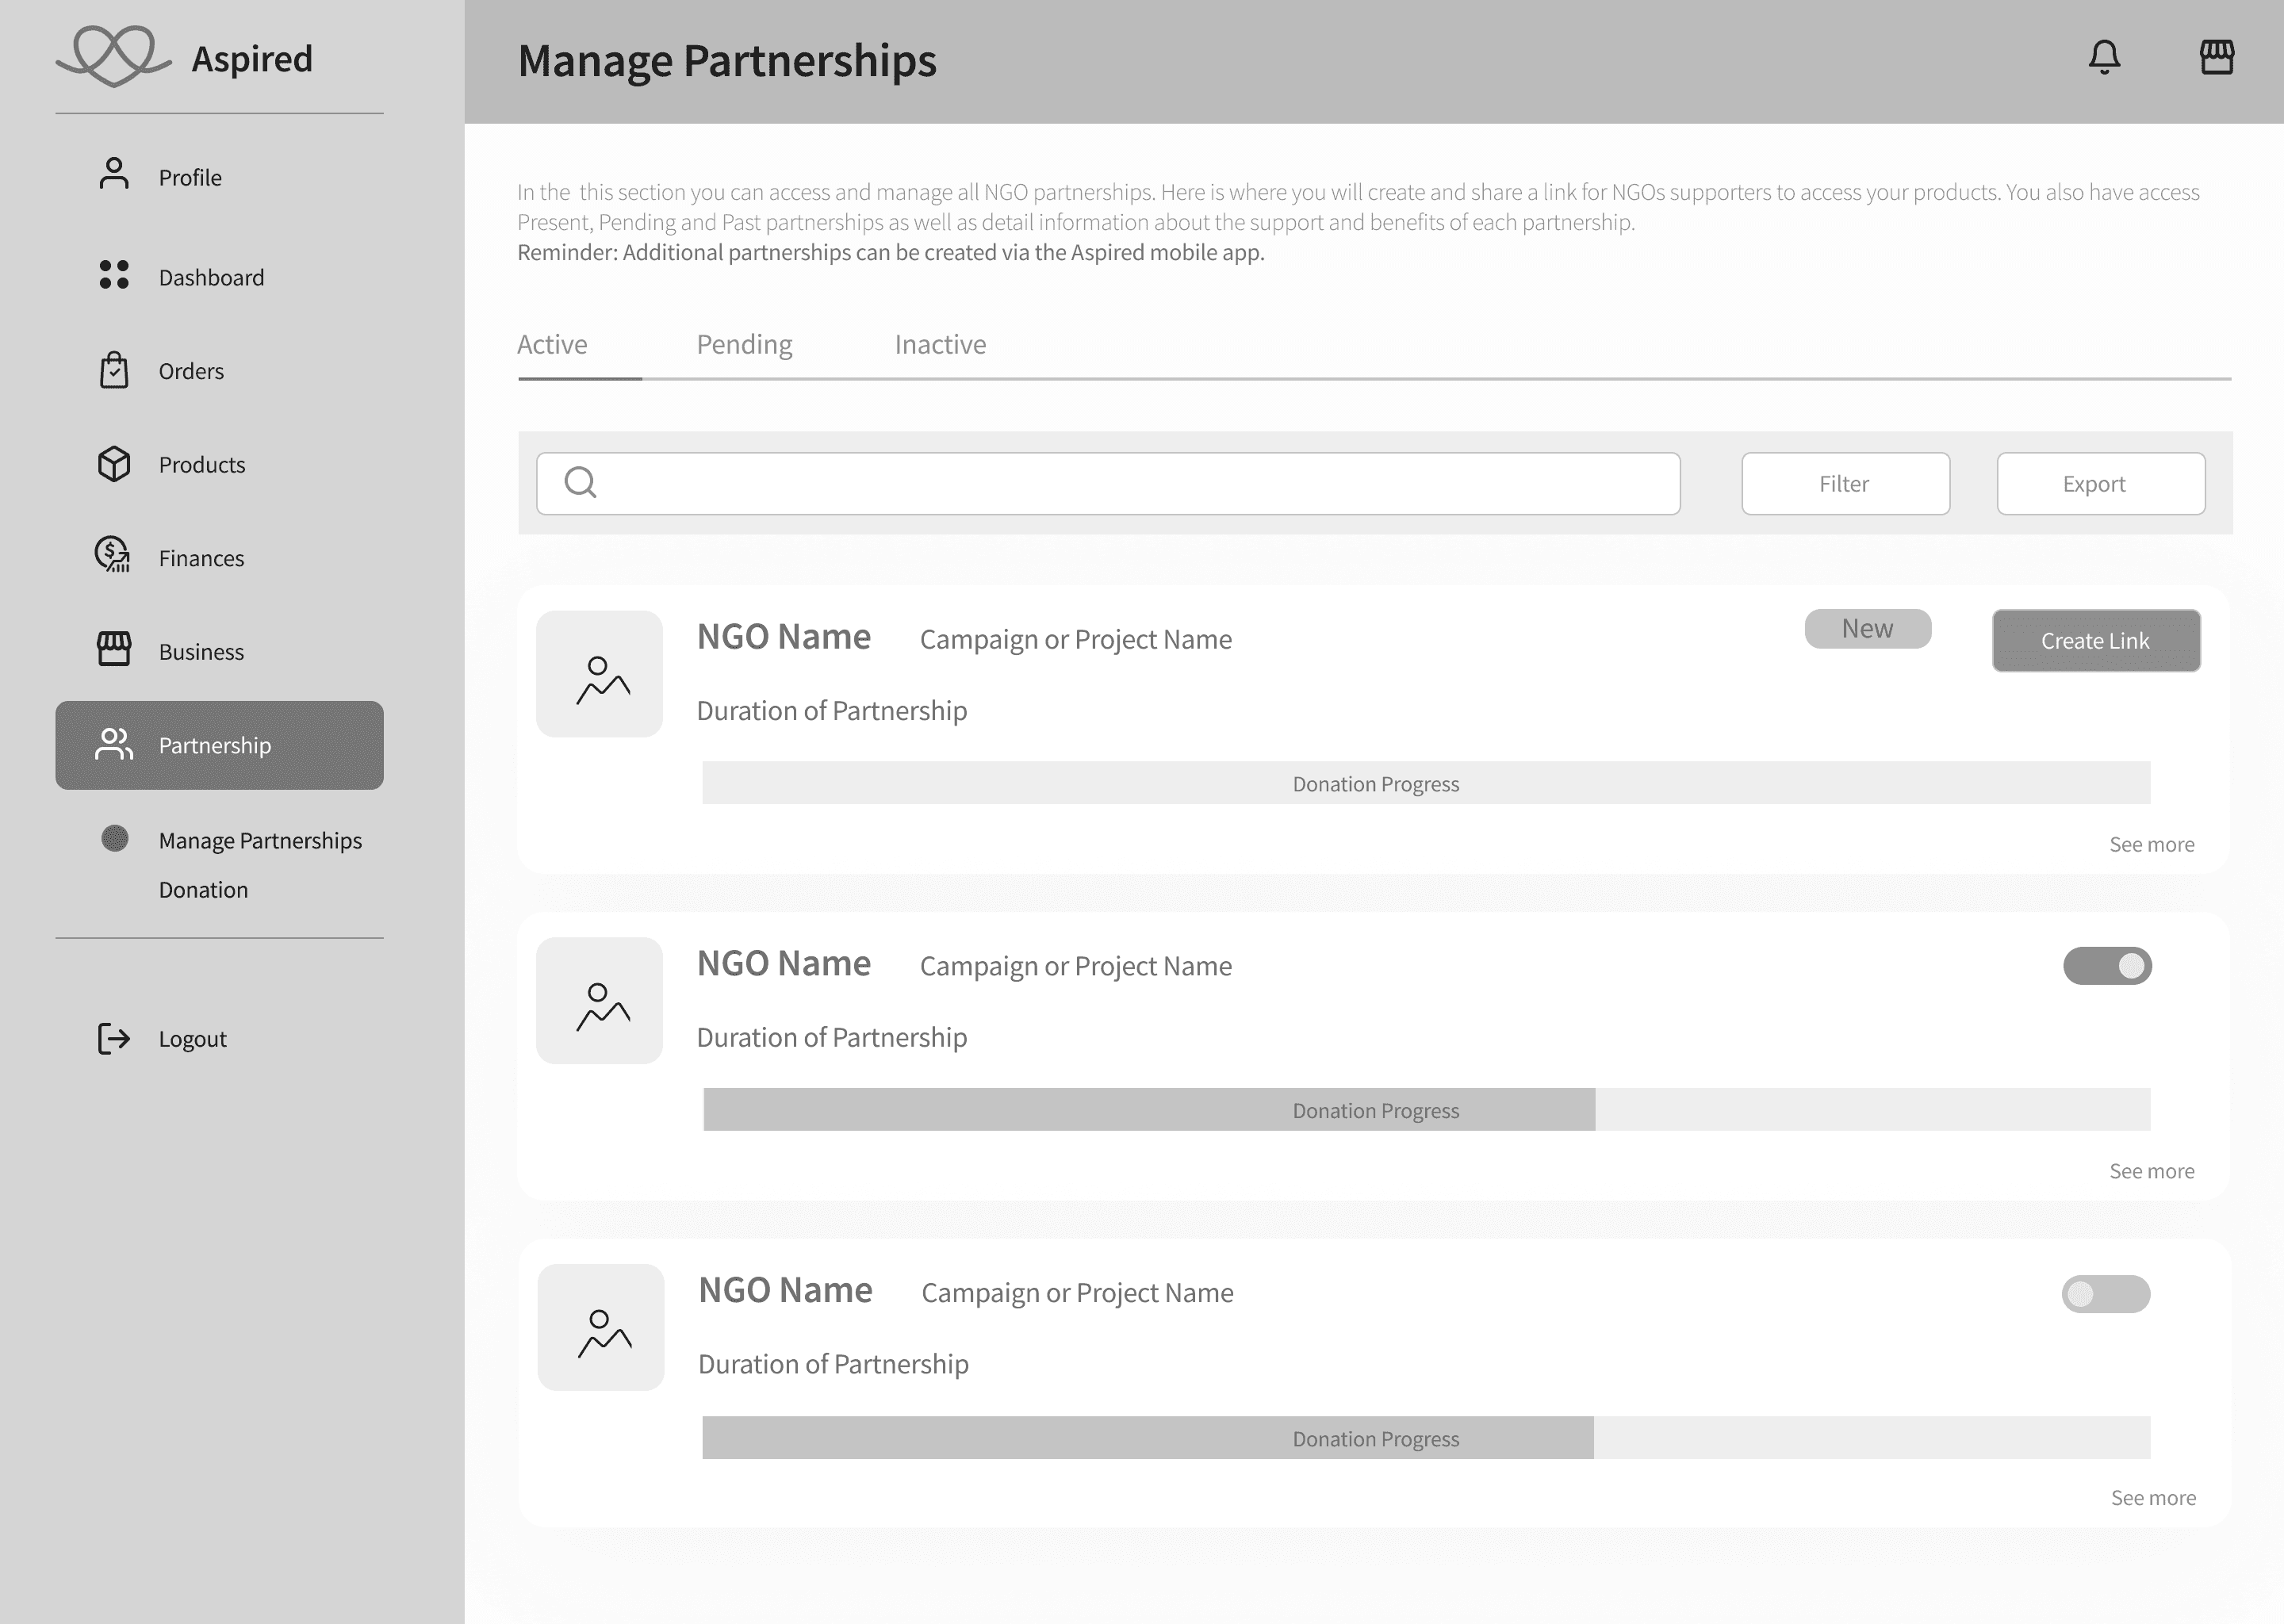This screenshot has width=2284, height=1624.
Task: Select the Orders shopping bag icon
Action: click(x=114, y=370)
